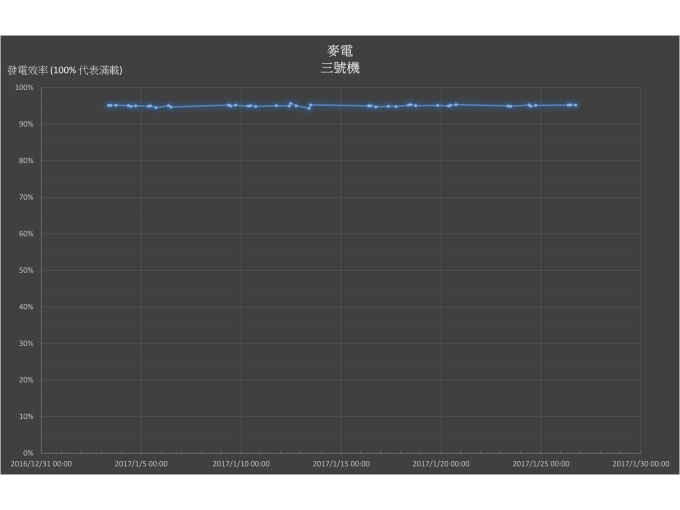Click the 2017/1/30 00:00 date label
This screenshot has height=510, width=680.
click(x=641, y=464)
